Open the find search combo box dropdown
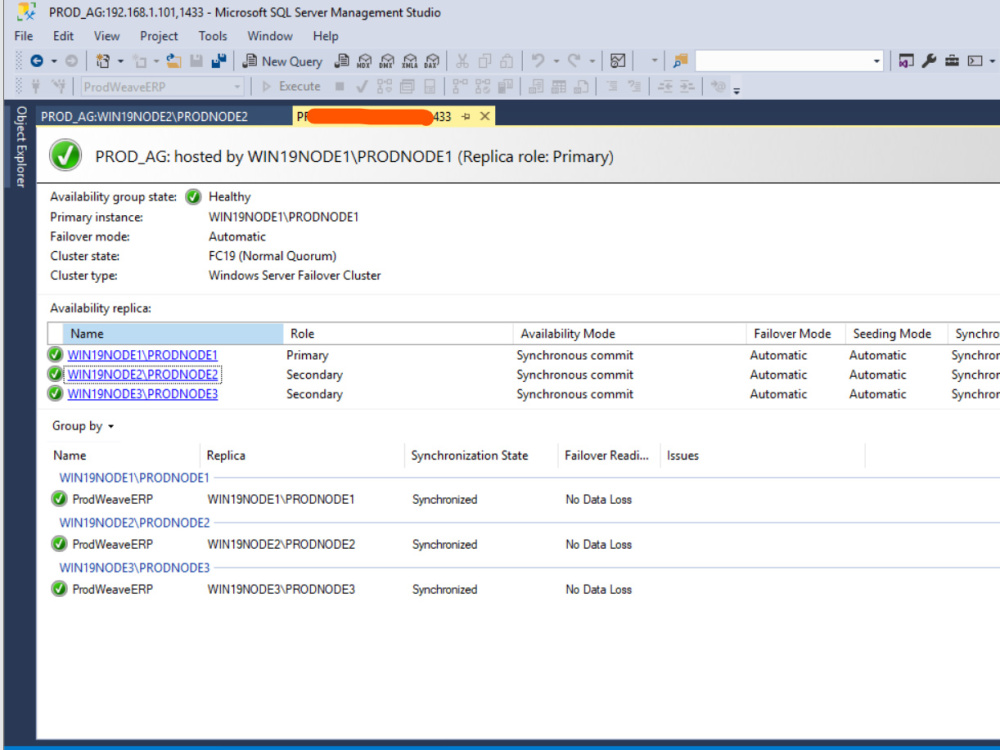The width and height of the screenshot is (1000, 750). [x=876, y=61]
